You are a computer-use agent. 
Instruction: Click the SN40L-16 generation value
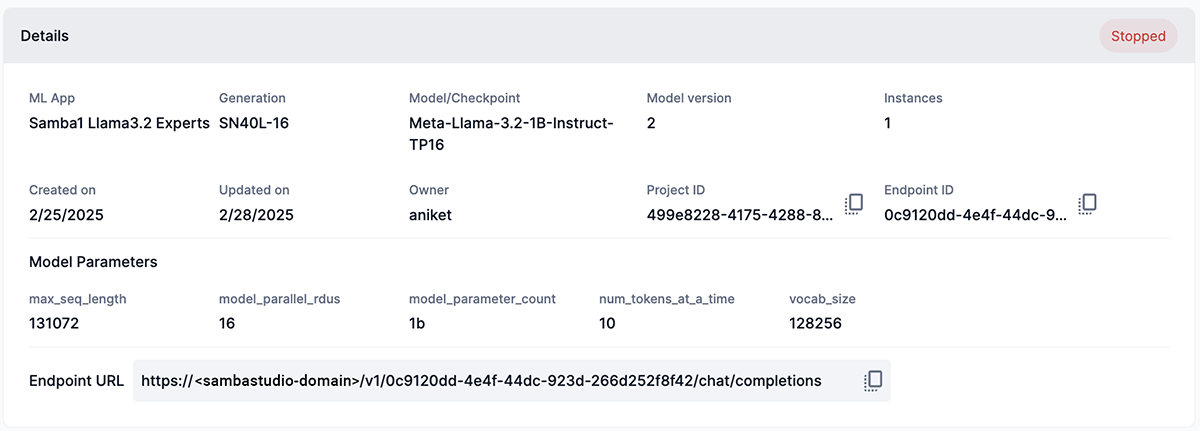point(254,123)
